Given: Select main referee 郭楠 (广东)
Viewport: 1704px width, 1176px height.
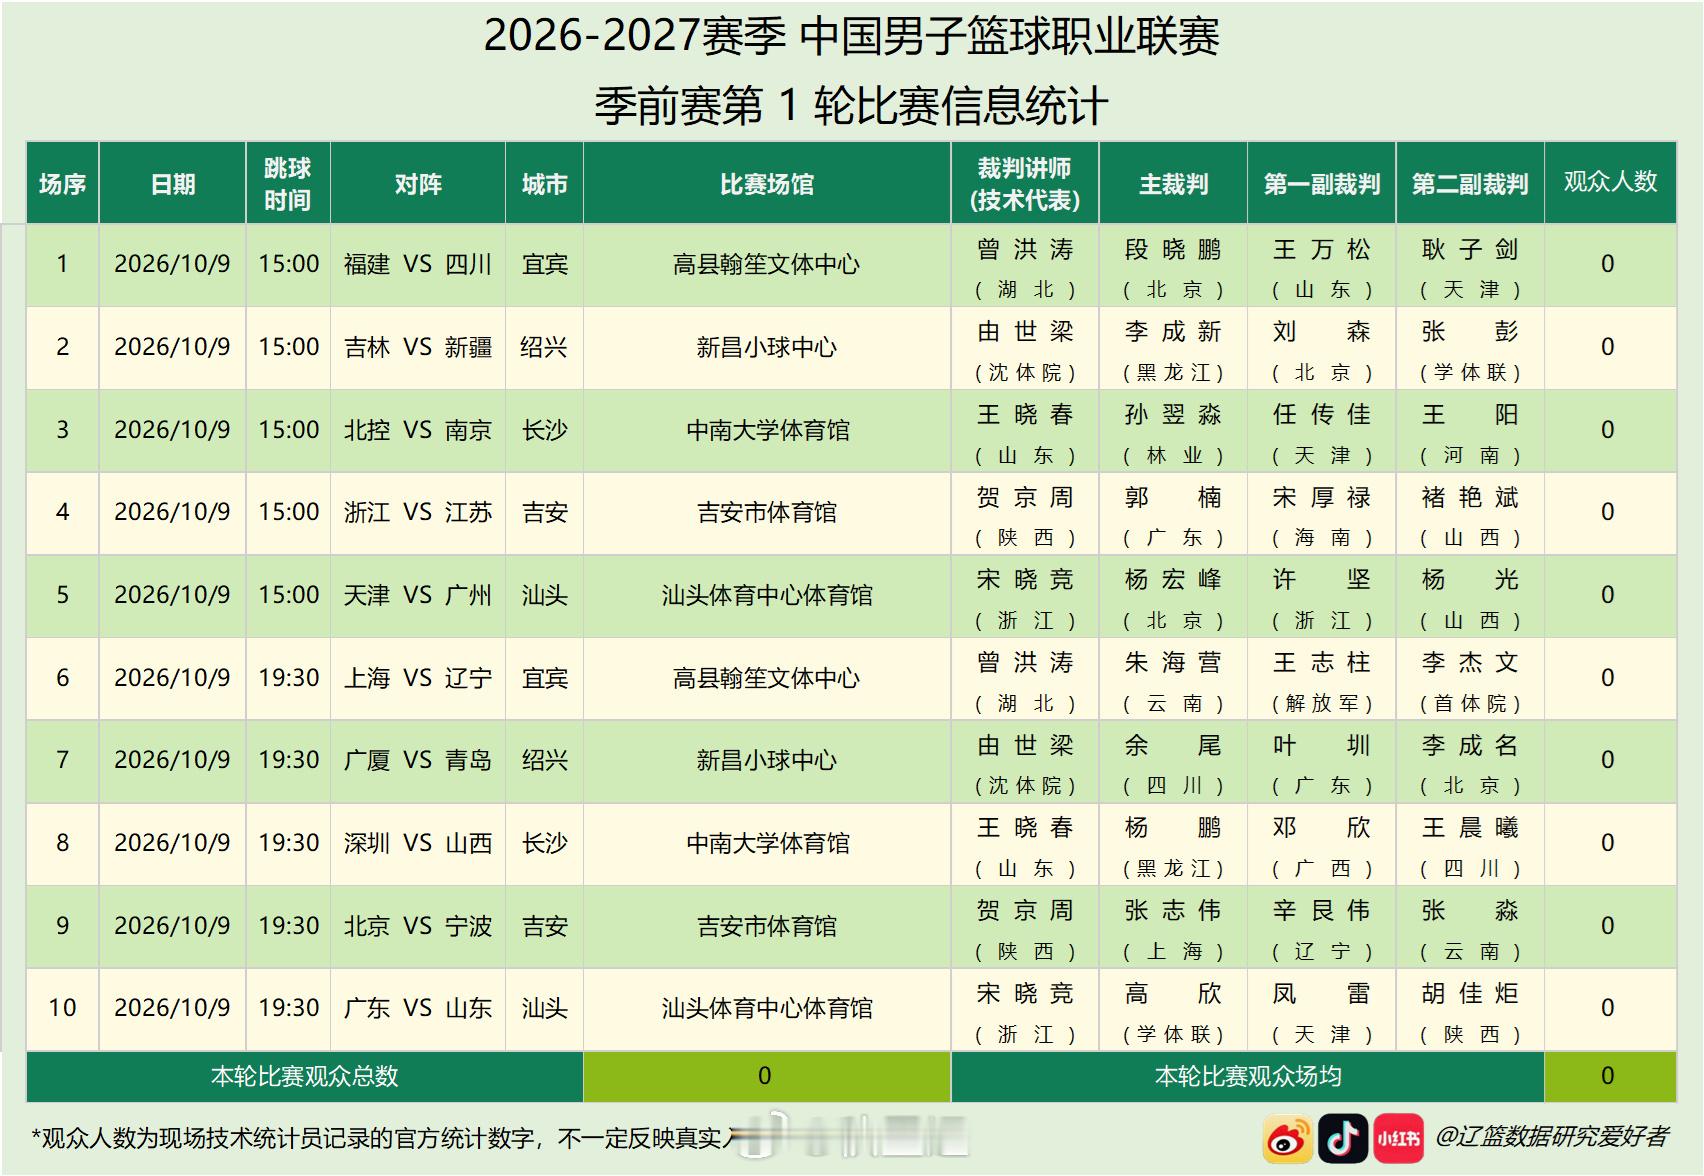Looking at the screenshot, I should tap(1173, 512).
